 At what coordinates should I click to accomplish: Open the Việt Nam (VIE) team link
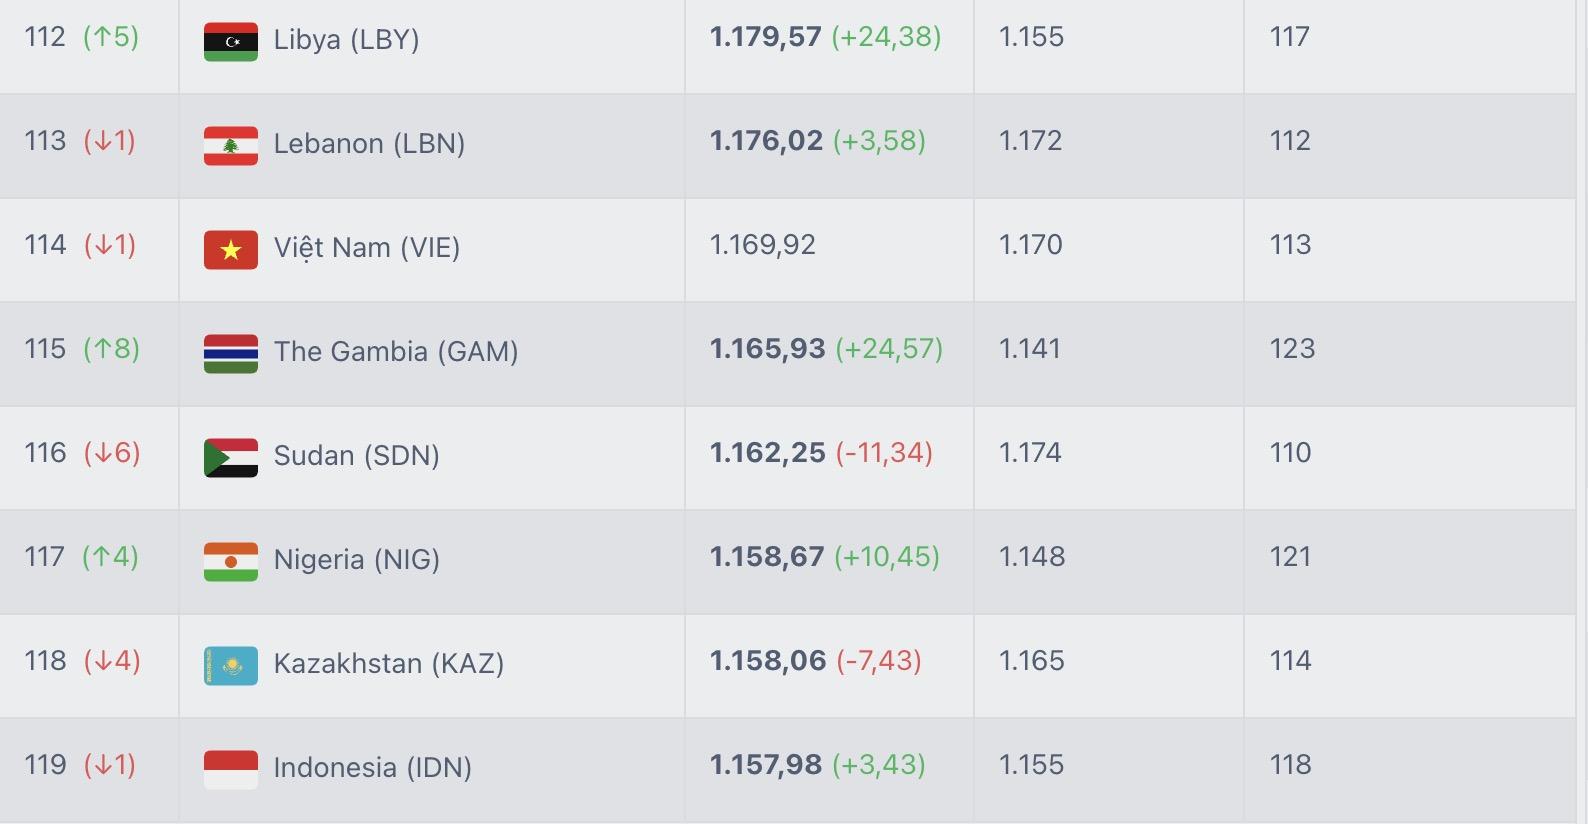[367, 248]
